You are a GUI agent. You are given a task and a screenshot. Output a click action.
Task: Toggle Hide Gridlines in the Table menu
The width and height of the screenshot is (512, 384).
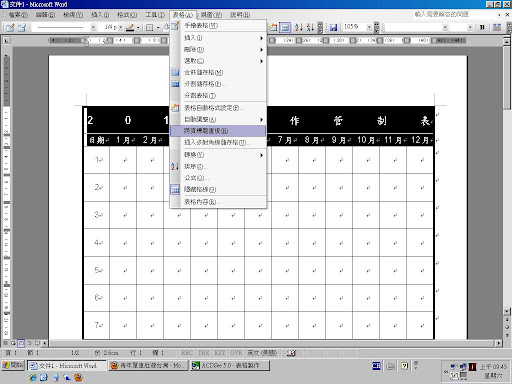coord(218,189)
